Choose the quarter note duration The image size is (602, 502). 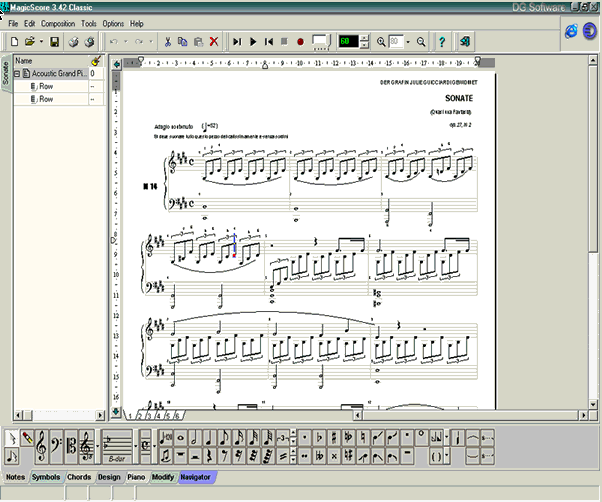point(210,438)
